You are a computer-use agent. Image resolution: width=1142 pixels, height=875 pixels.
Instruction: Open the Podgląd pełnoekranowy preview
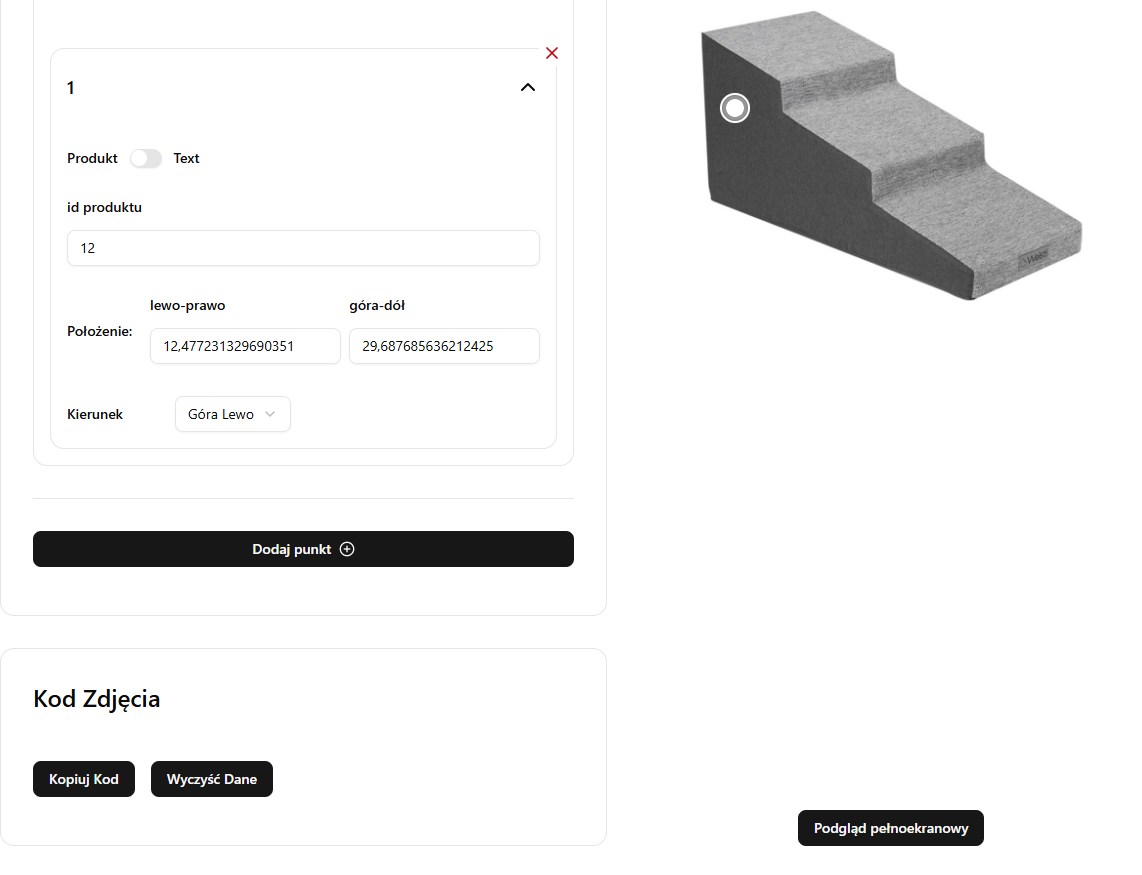(891, 828)
